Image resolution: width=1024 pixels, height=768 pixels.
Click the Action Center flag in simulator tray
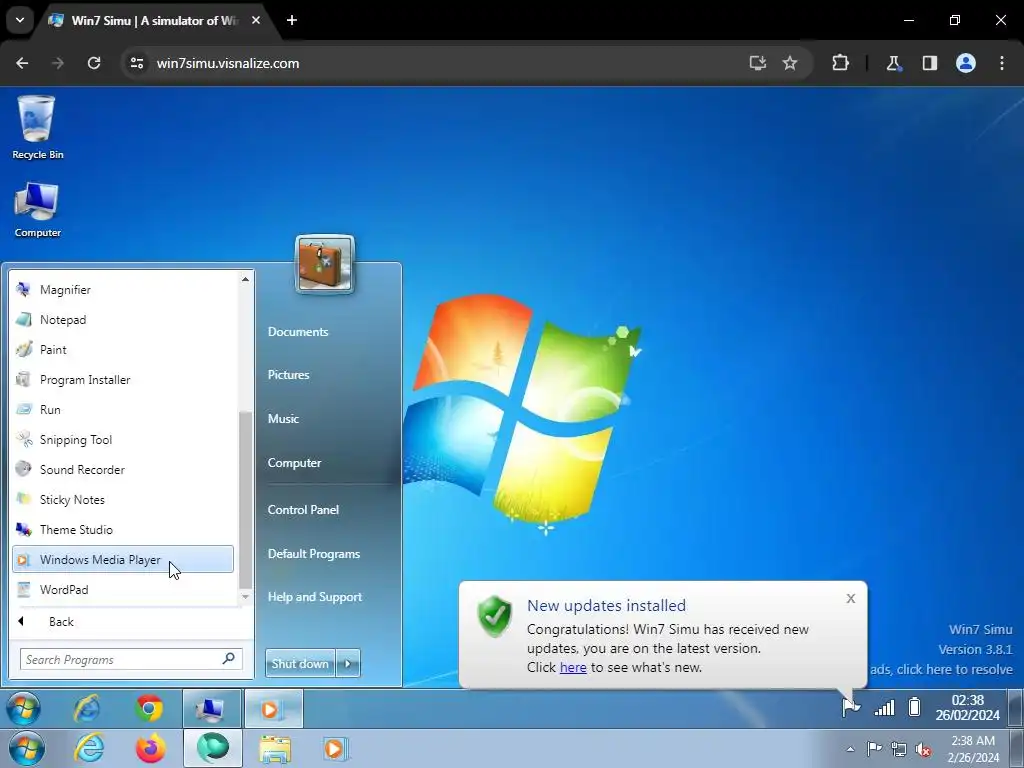(851, 707)
